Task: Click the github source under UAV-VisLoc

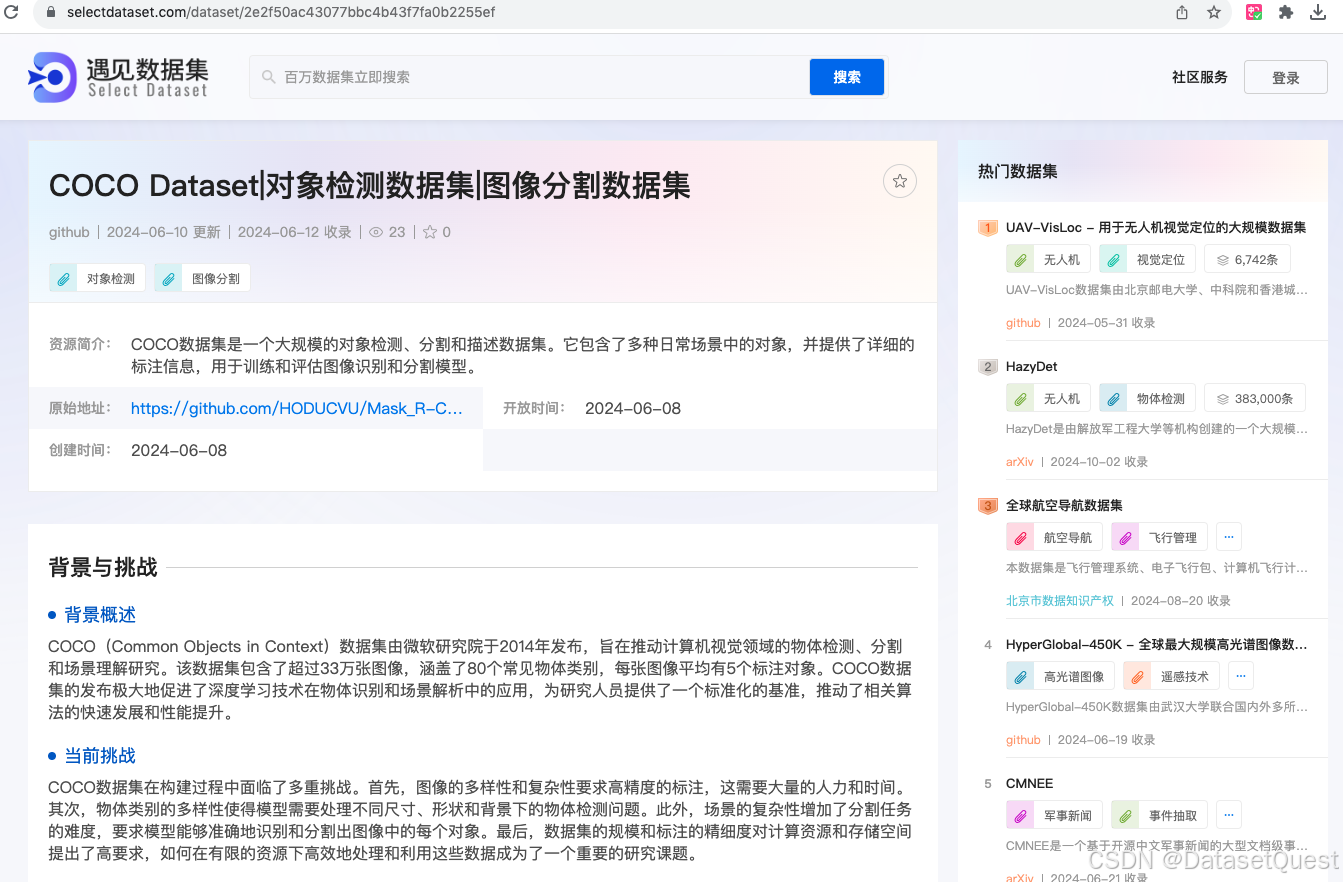Action: point(1023,323)
